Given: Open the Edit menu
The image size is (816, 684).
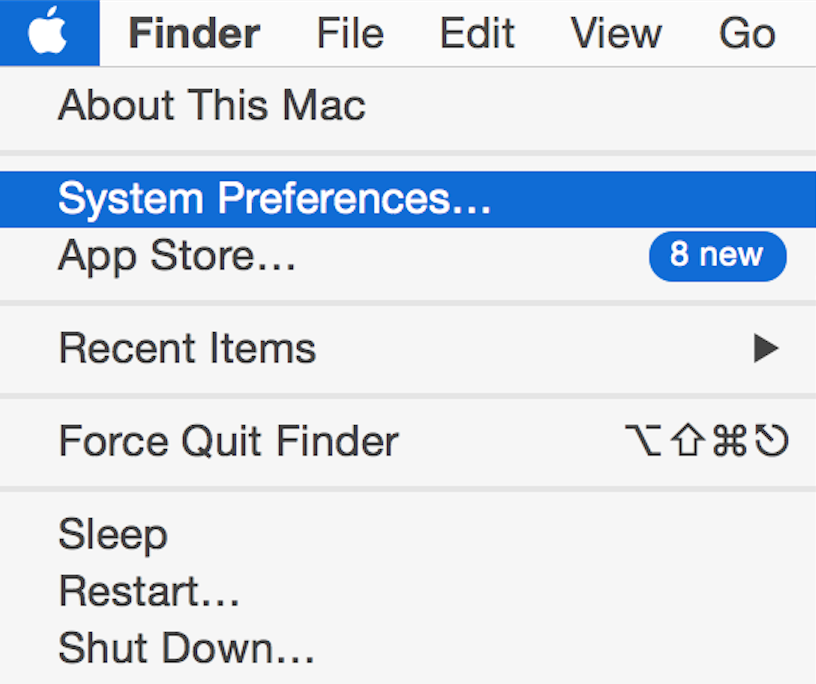Looking at the screenshot, I should tap(477, 34).
